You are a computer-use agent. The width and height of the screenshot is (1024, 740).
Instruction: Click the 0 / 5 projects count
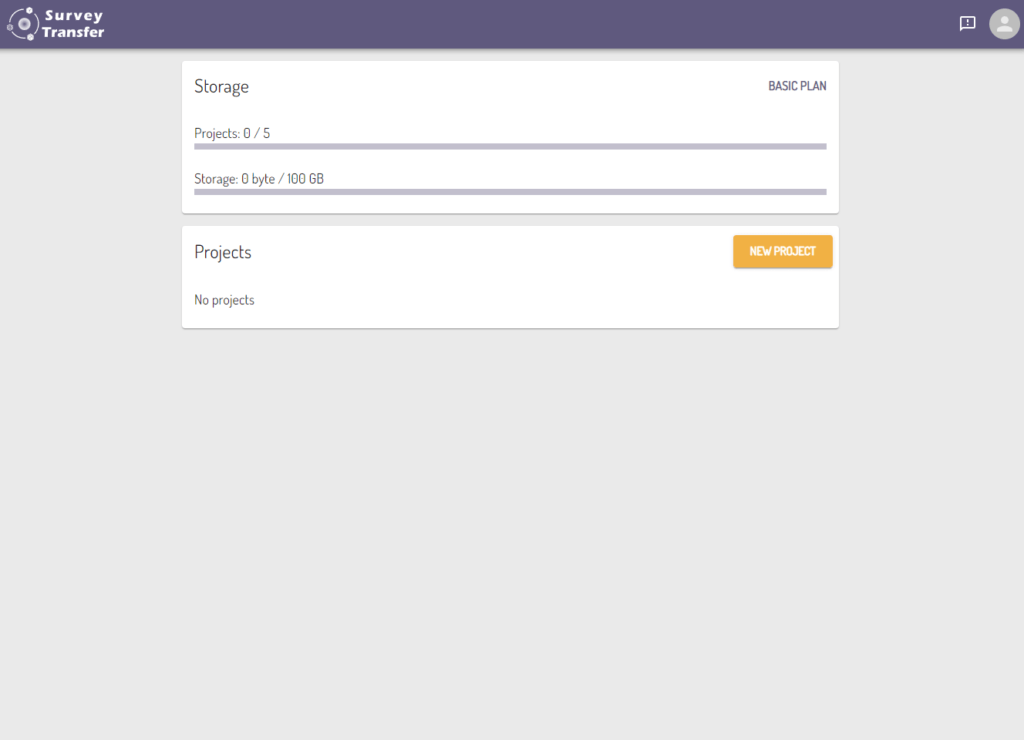pyautogui.click(x=257, y=133)
